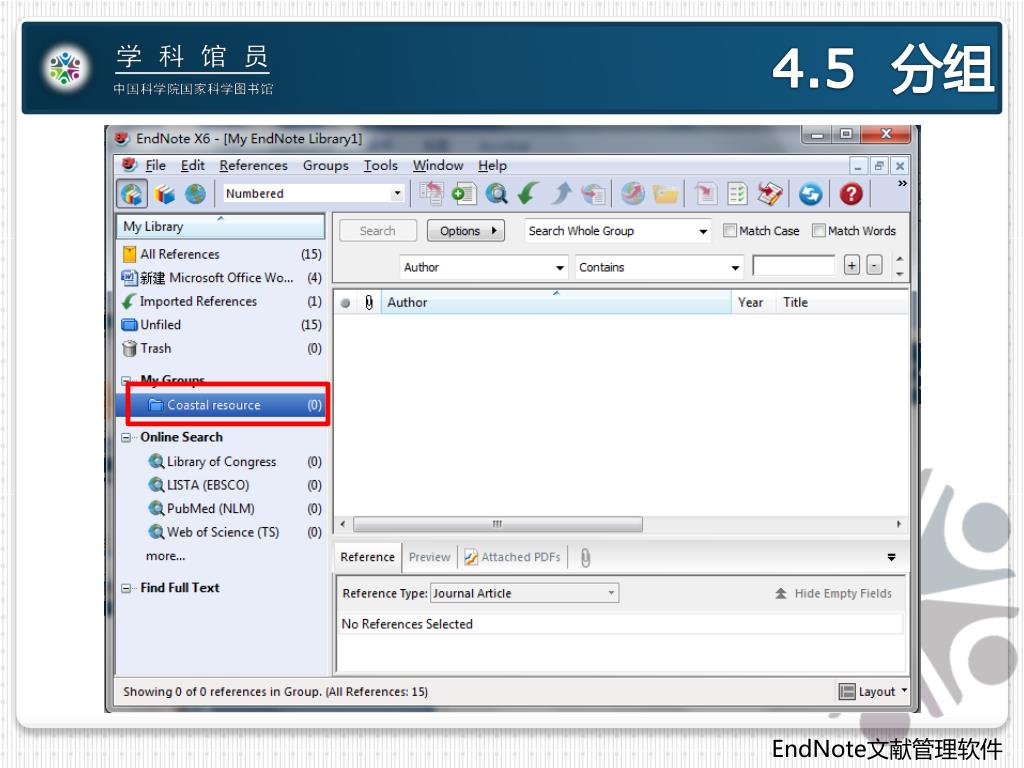Select the Trash group
This screenshot has width=1024, height=768.
[222, 348]
